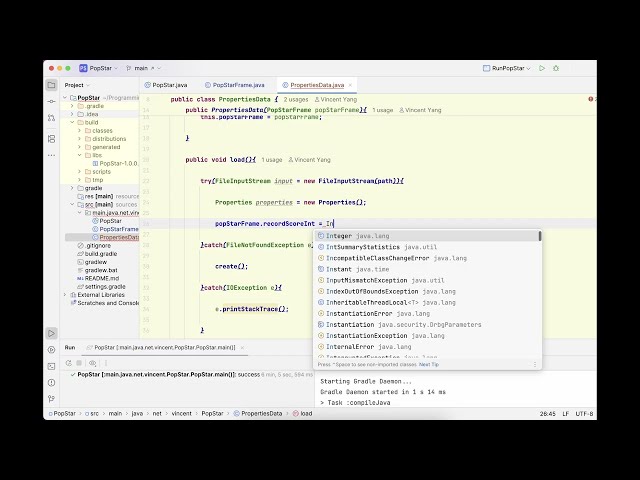
Task: Open the PopStar project dropdown
Action: [104, 68]
